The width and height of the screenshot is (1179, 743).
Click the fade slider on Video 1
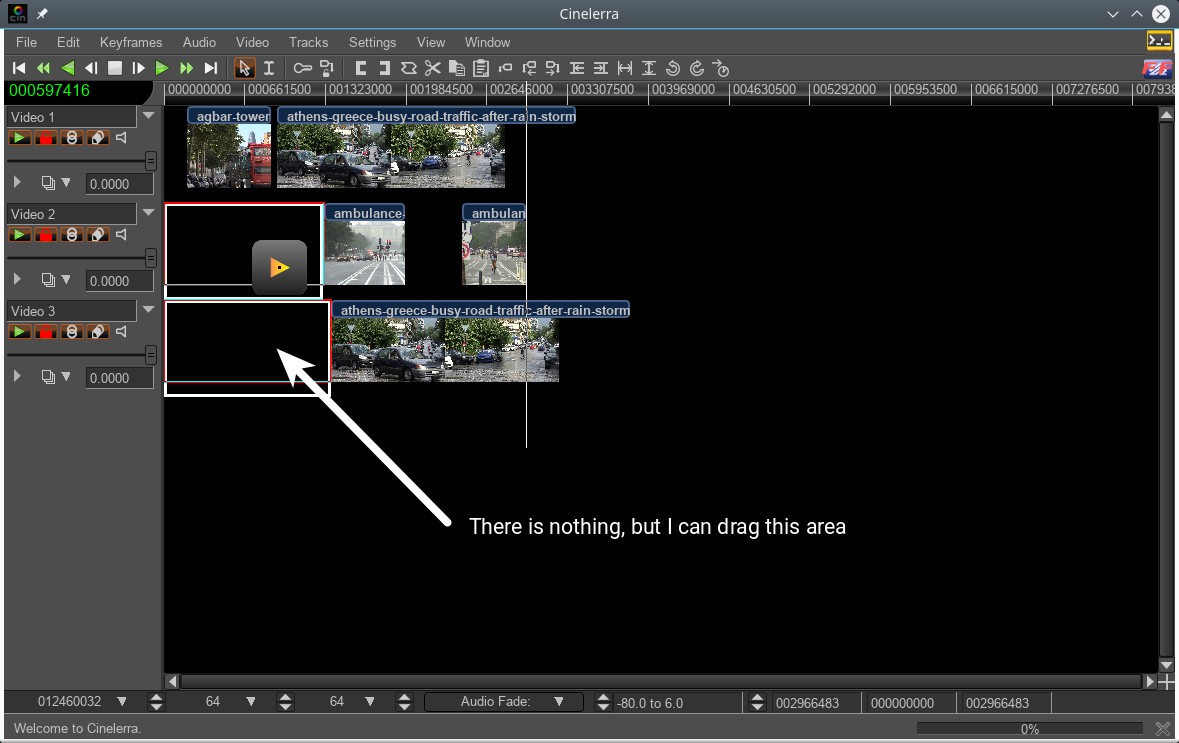(x=150, y=161)
